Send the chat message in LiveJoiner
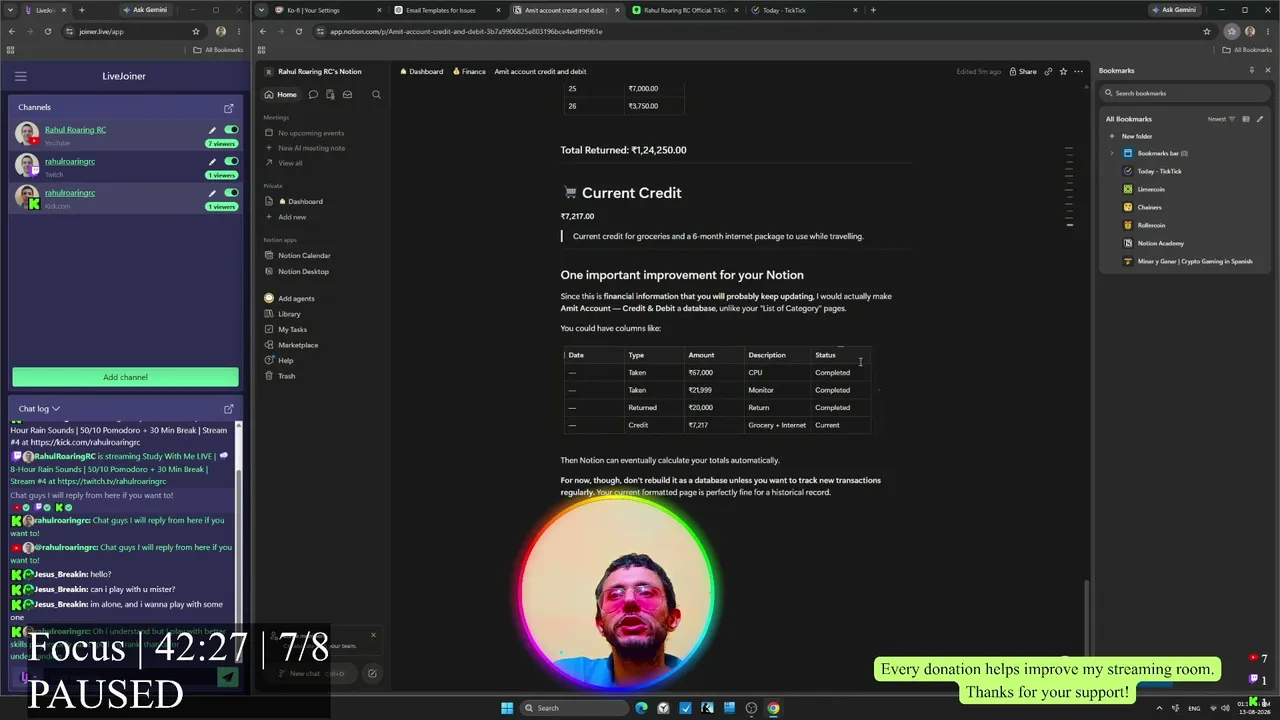This screenshot has width=1280, height=720. click(x=228, y=677)
